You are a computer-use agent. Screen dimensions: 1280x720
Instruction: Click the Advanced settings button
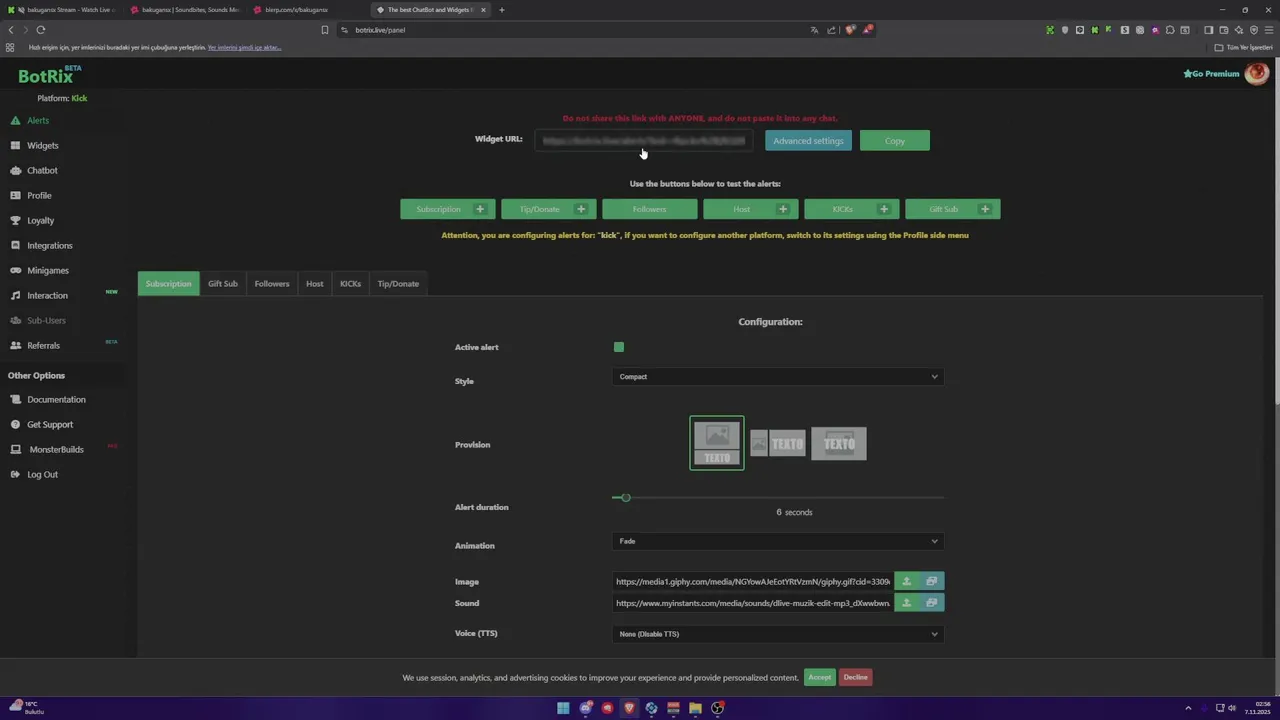click(x=808, y=141)
